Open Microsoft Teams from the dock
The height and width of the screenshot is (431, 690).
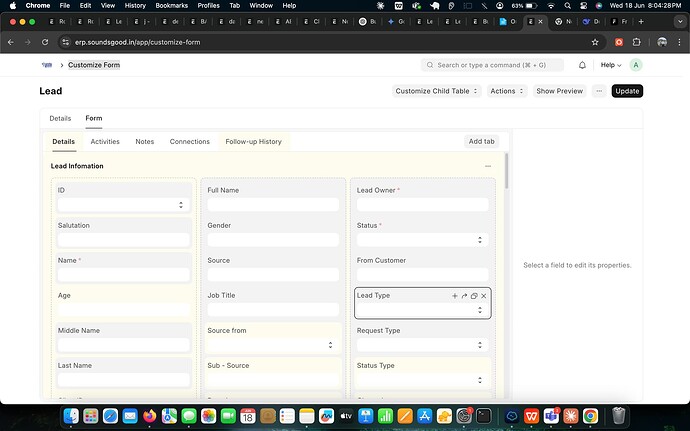(551, 416)
